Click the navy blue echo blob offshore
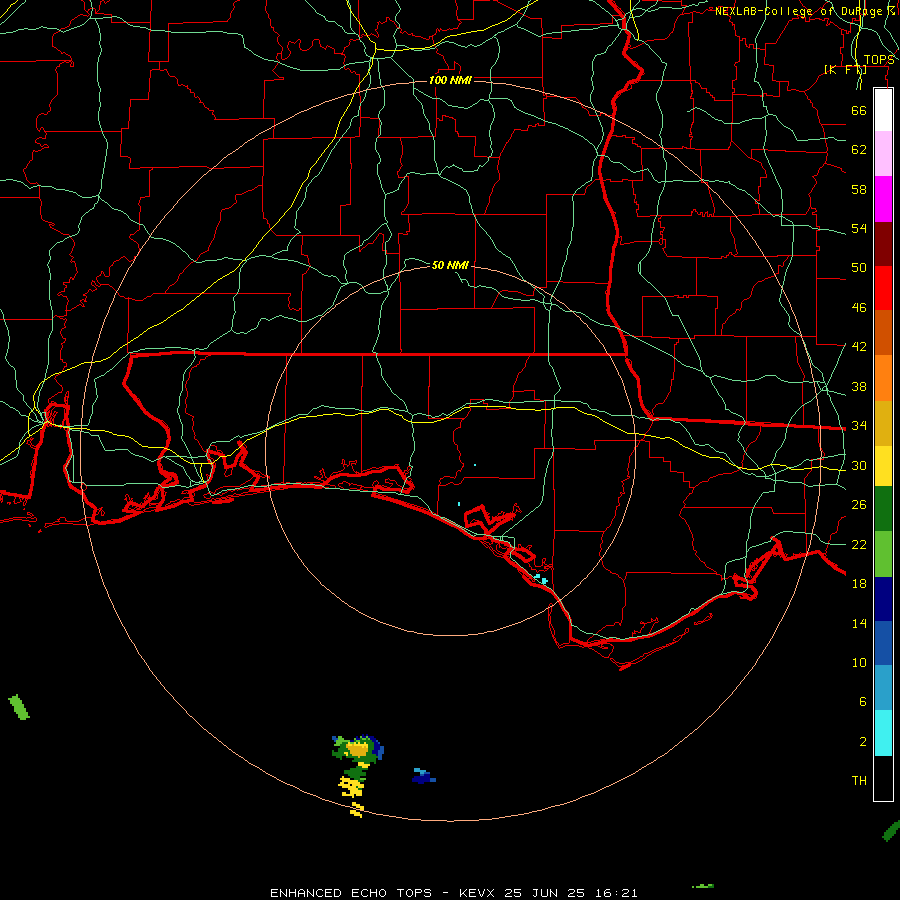This screenshot has width=900, height=900. pyautogui.click(x=423, y=778)
